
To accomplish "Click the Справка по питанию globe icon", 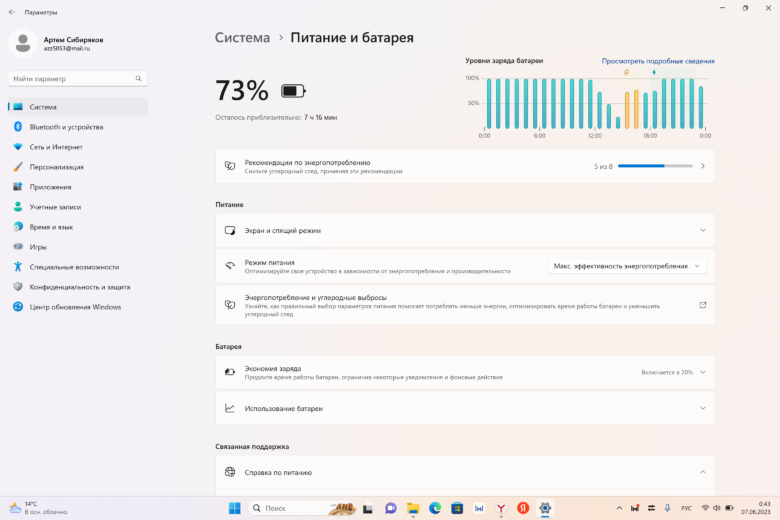I will tap(230, 472).
